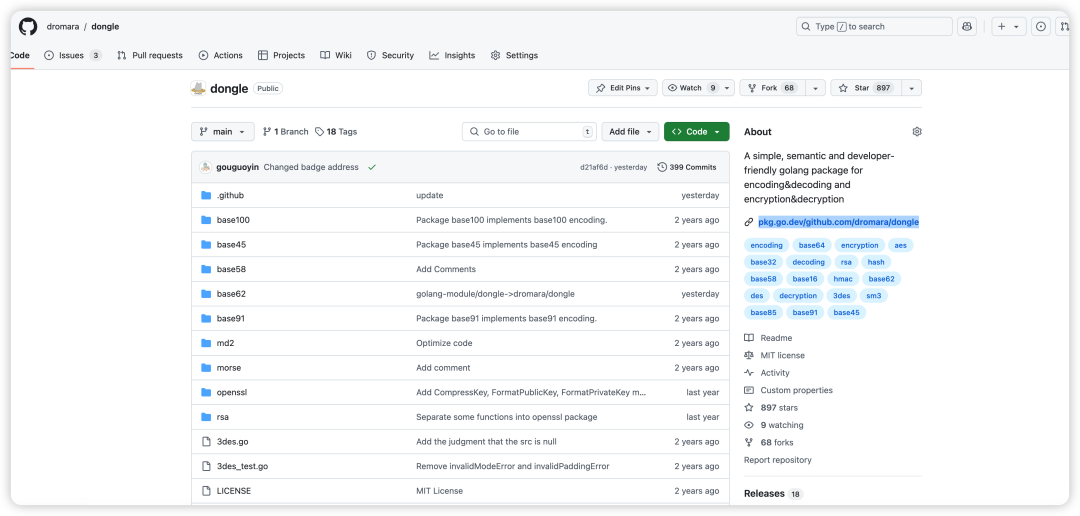View the 68 forks link
1080x516 pixels.
[769, 442]
